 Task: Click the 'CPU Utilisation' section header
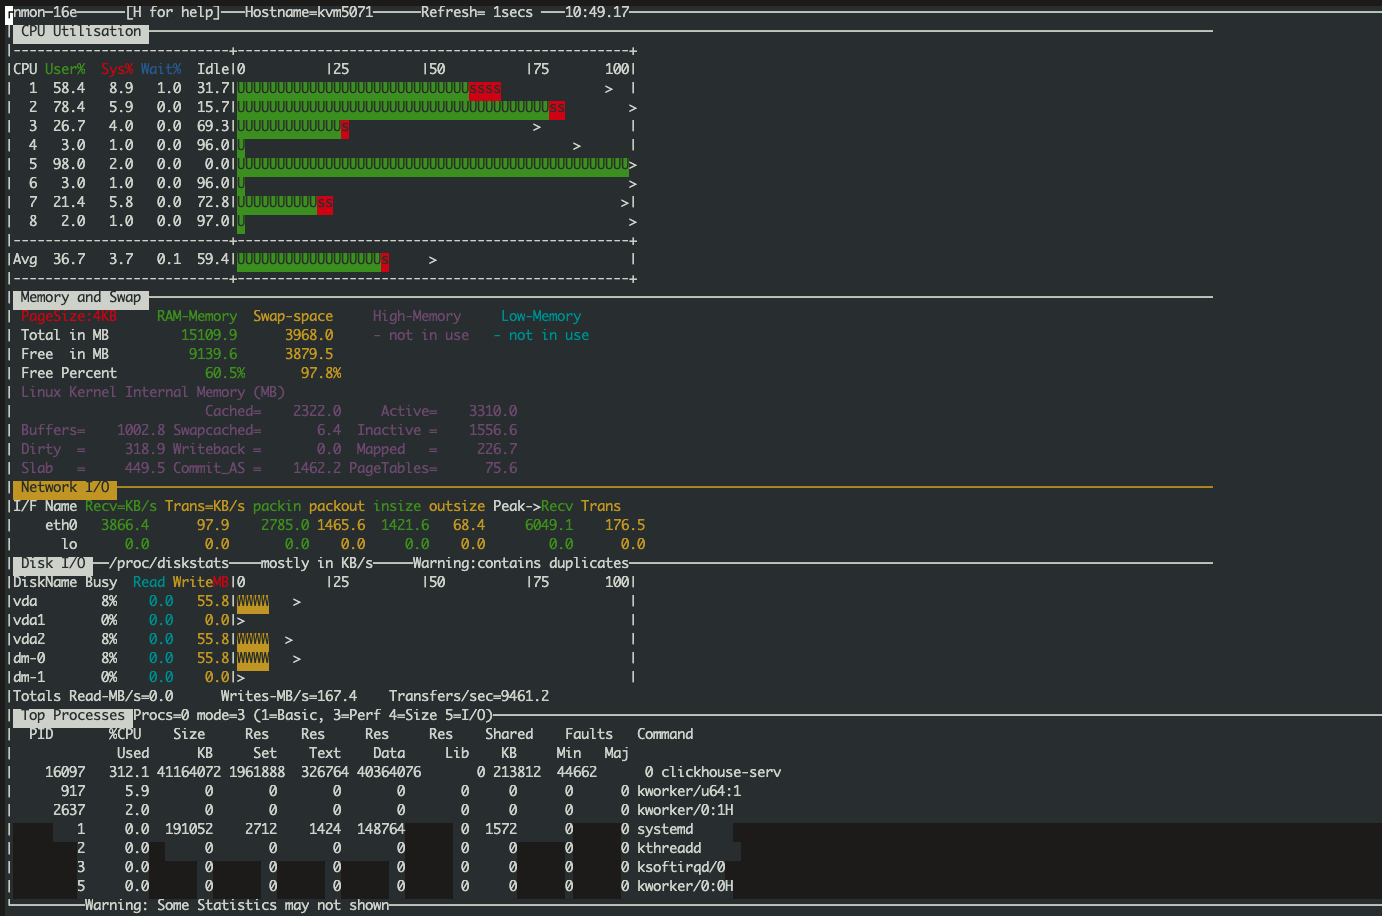(x=81, y=32)
